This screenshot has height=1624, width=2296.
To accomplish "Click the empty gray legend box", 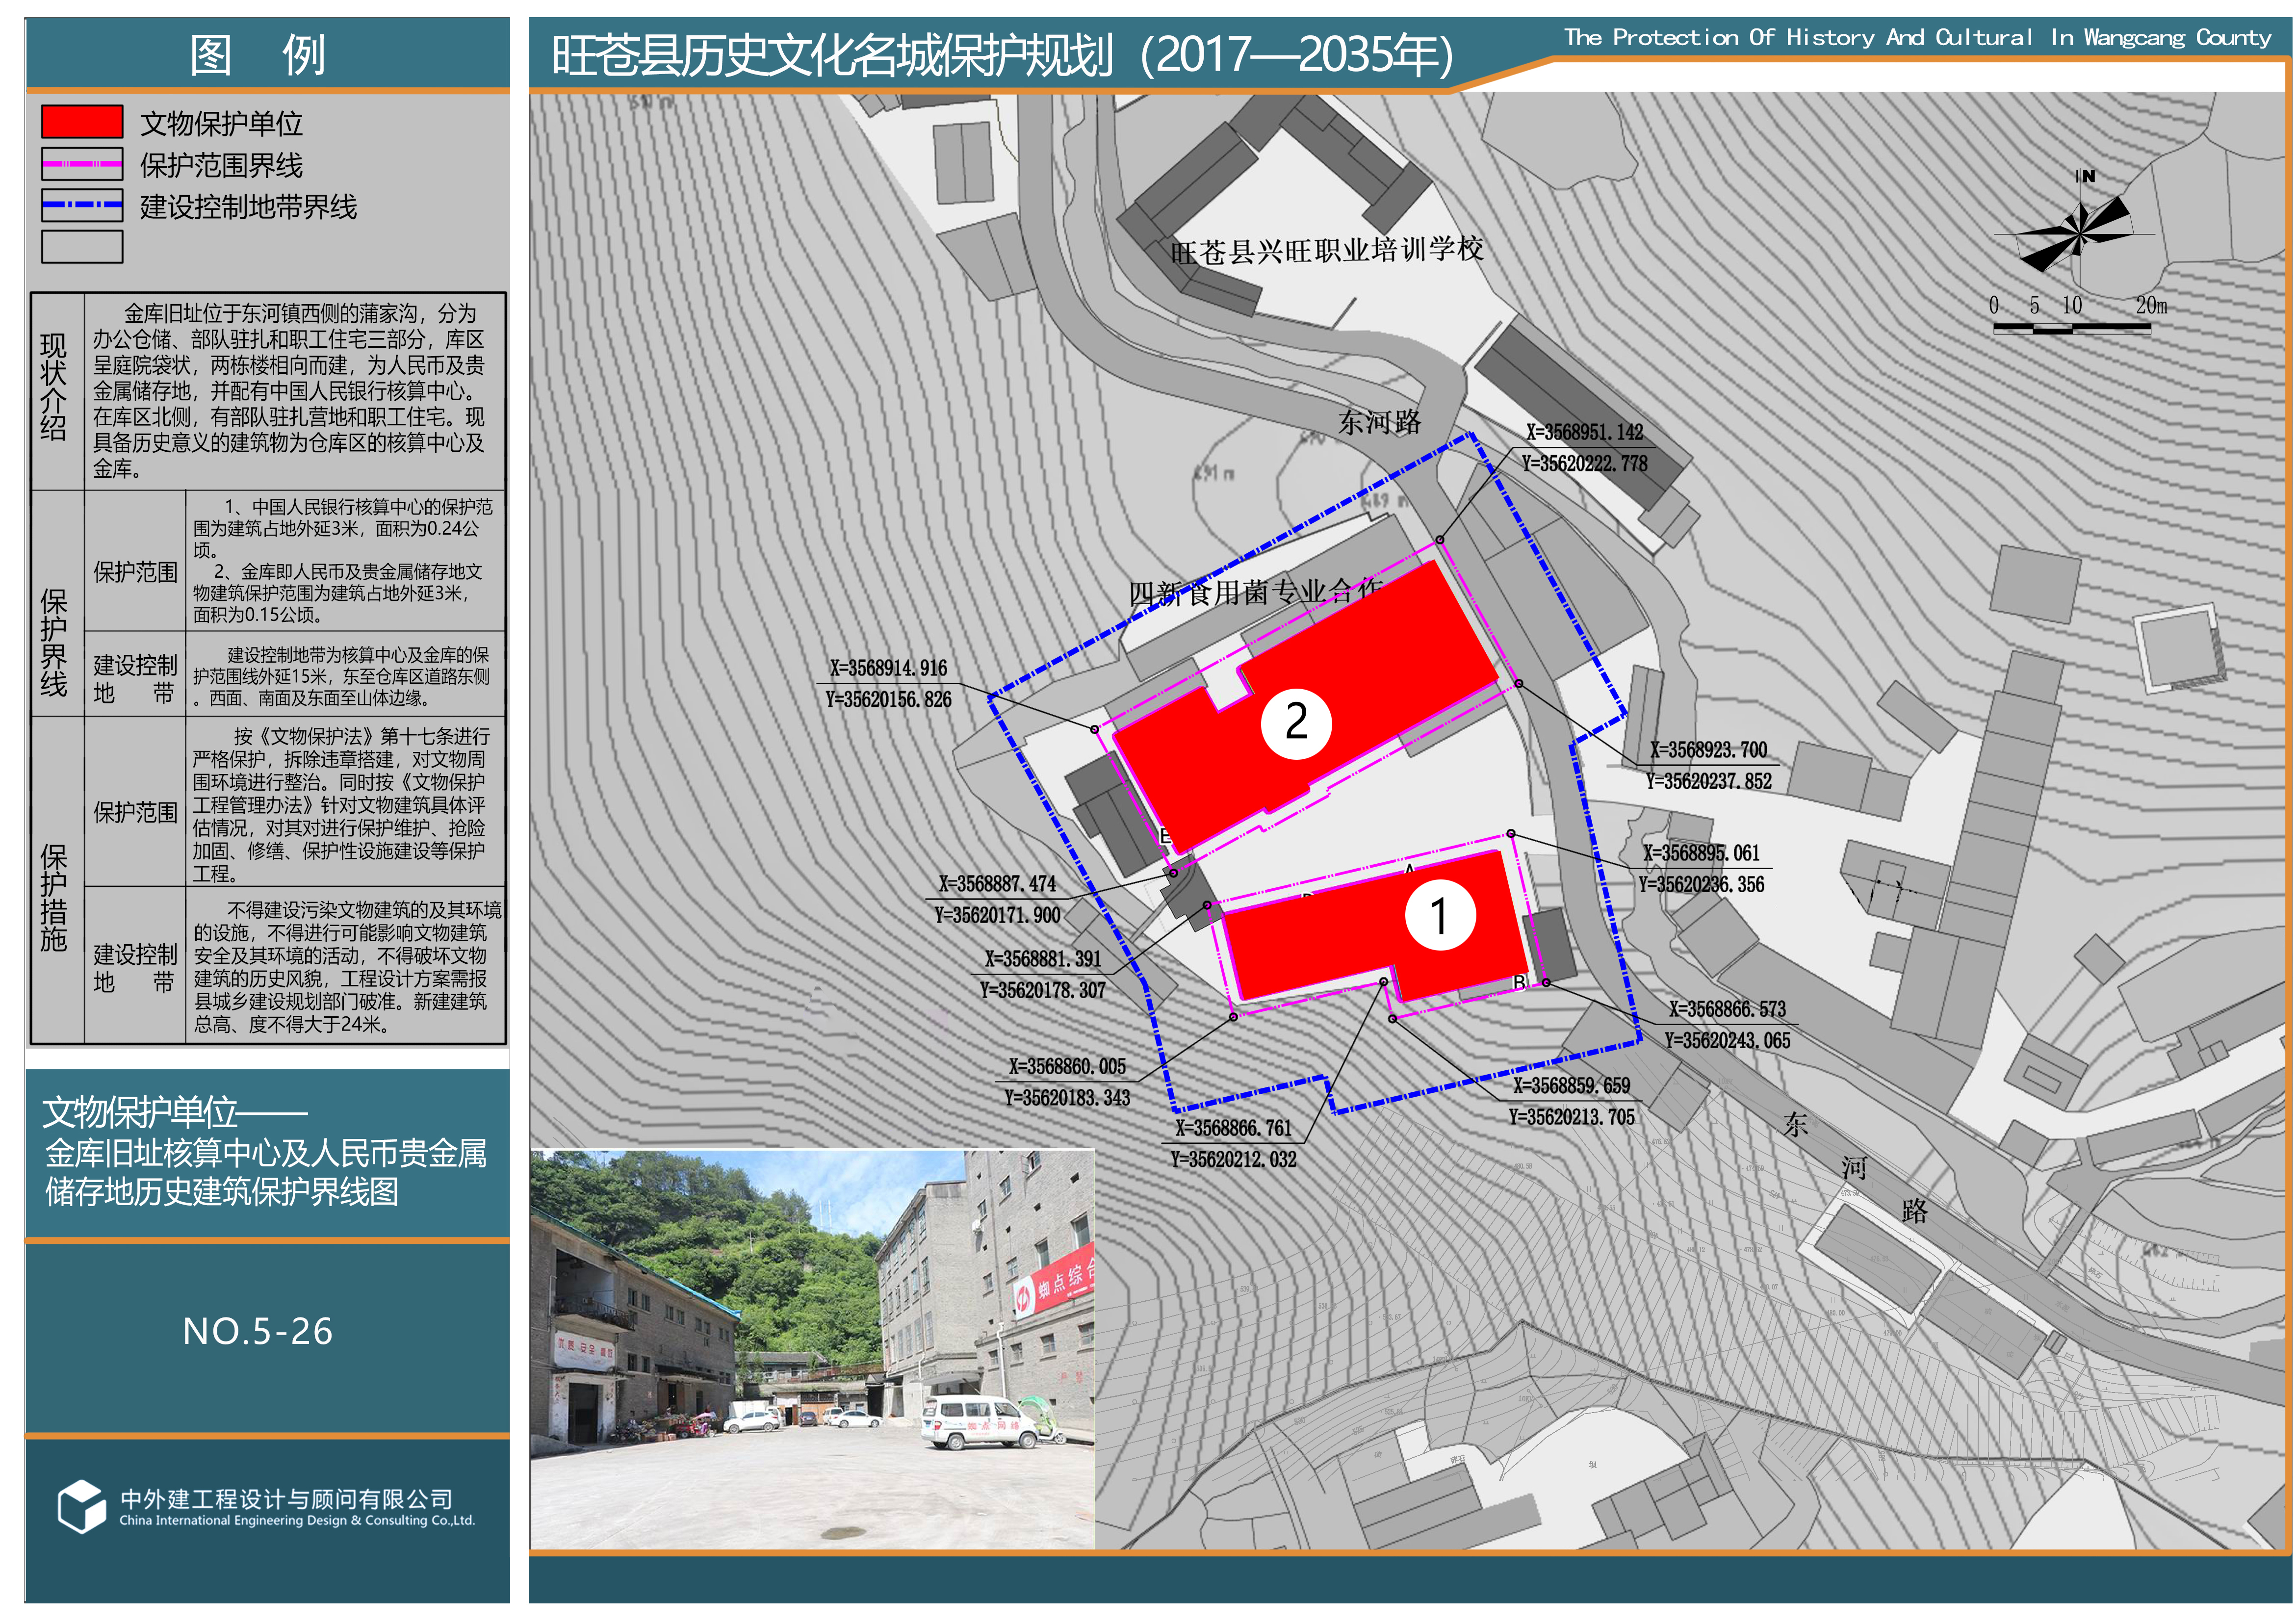I will [82, 247].
